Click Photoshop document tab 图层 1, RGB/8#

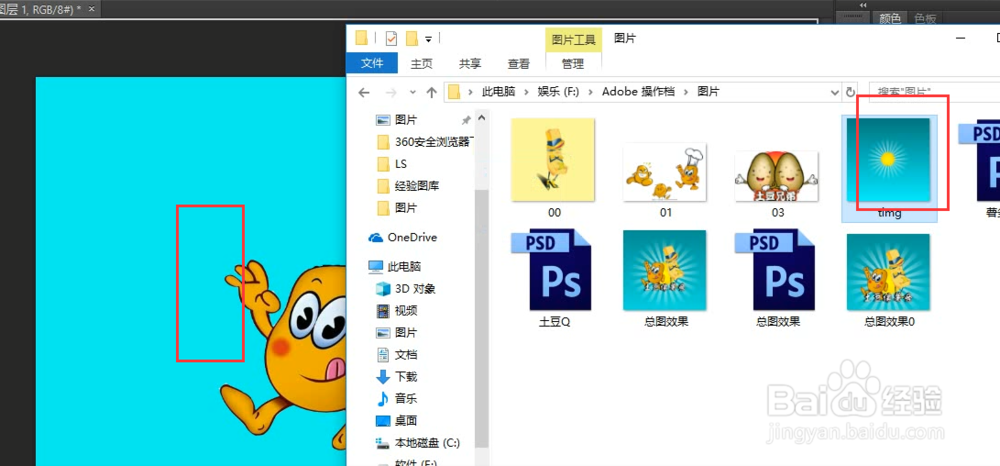point(40,9)
